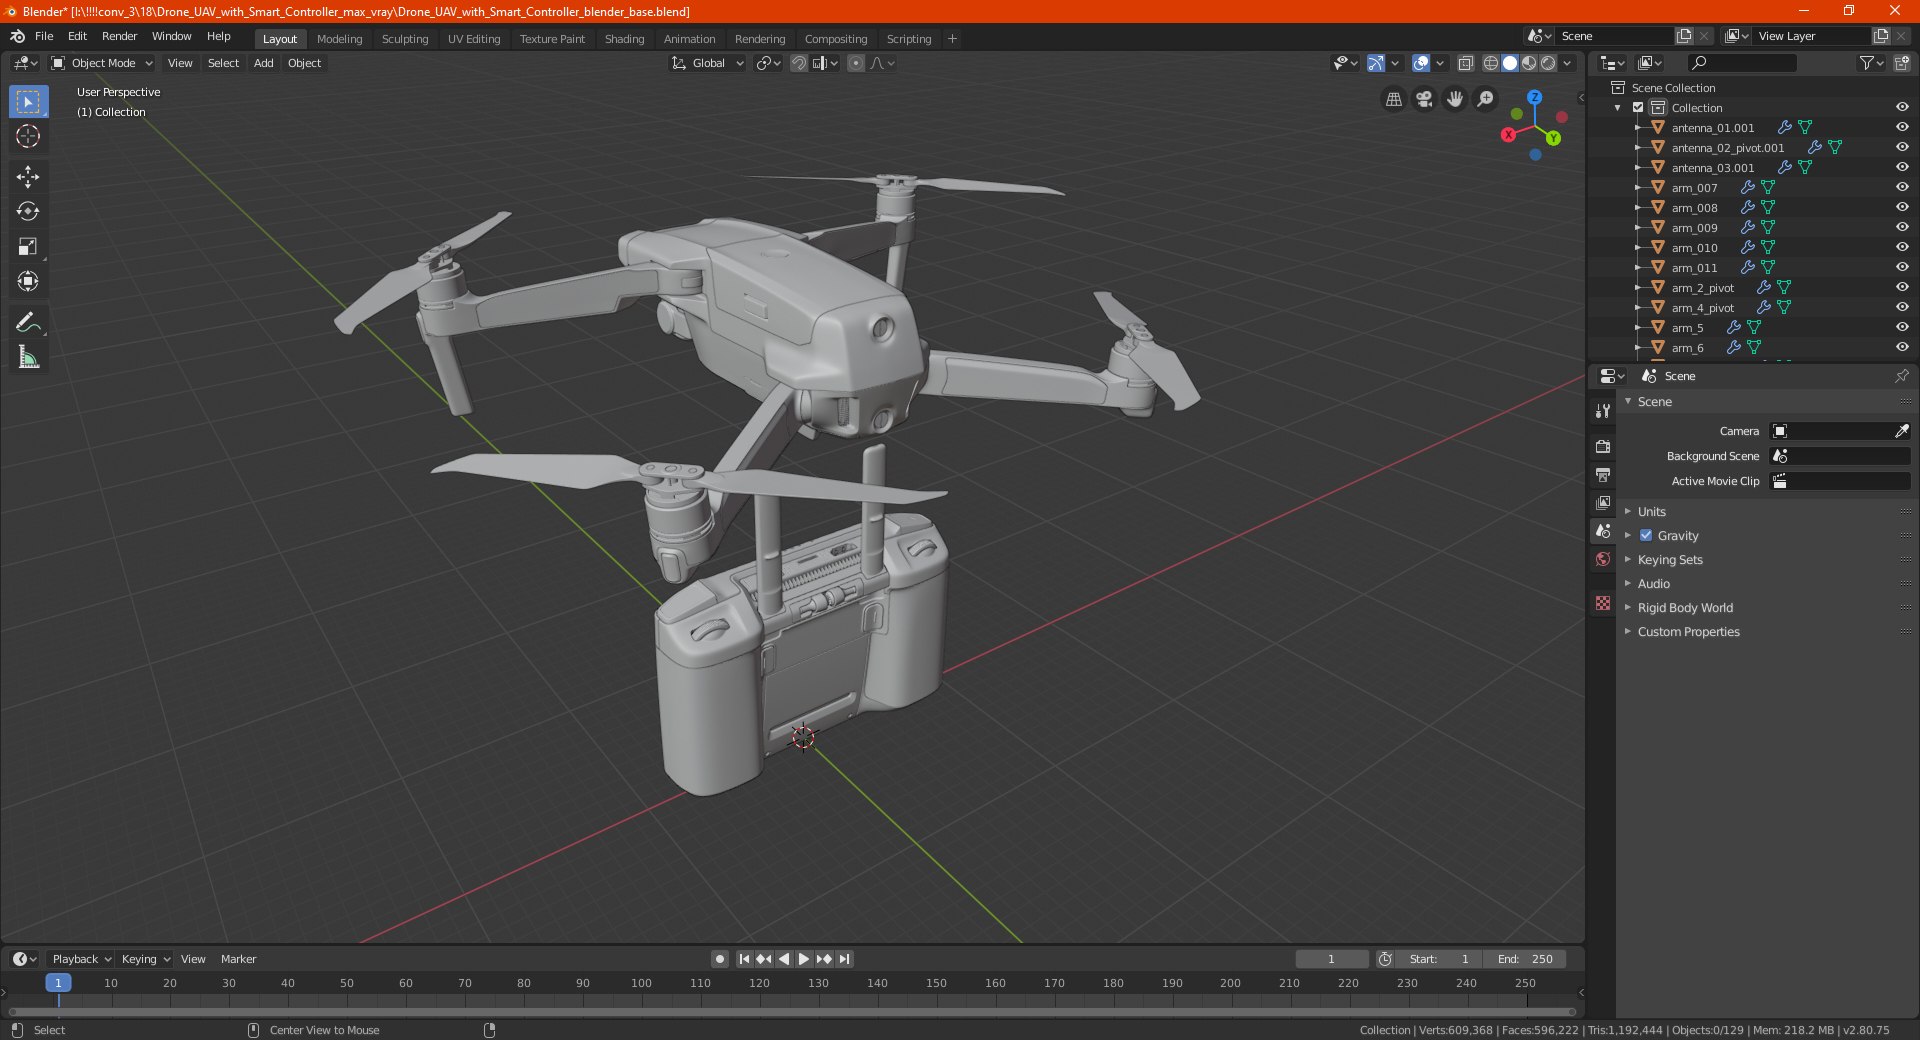Switch to orthographic/perspective grid icon
Viewport: 1920px width, 1040px height.
[x=1393, y=99]
